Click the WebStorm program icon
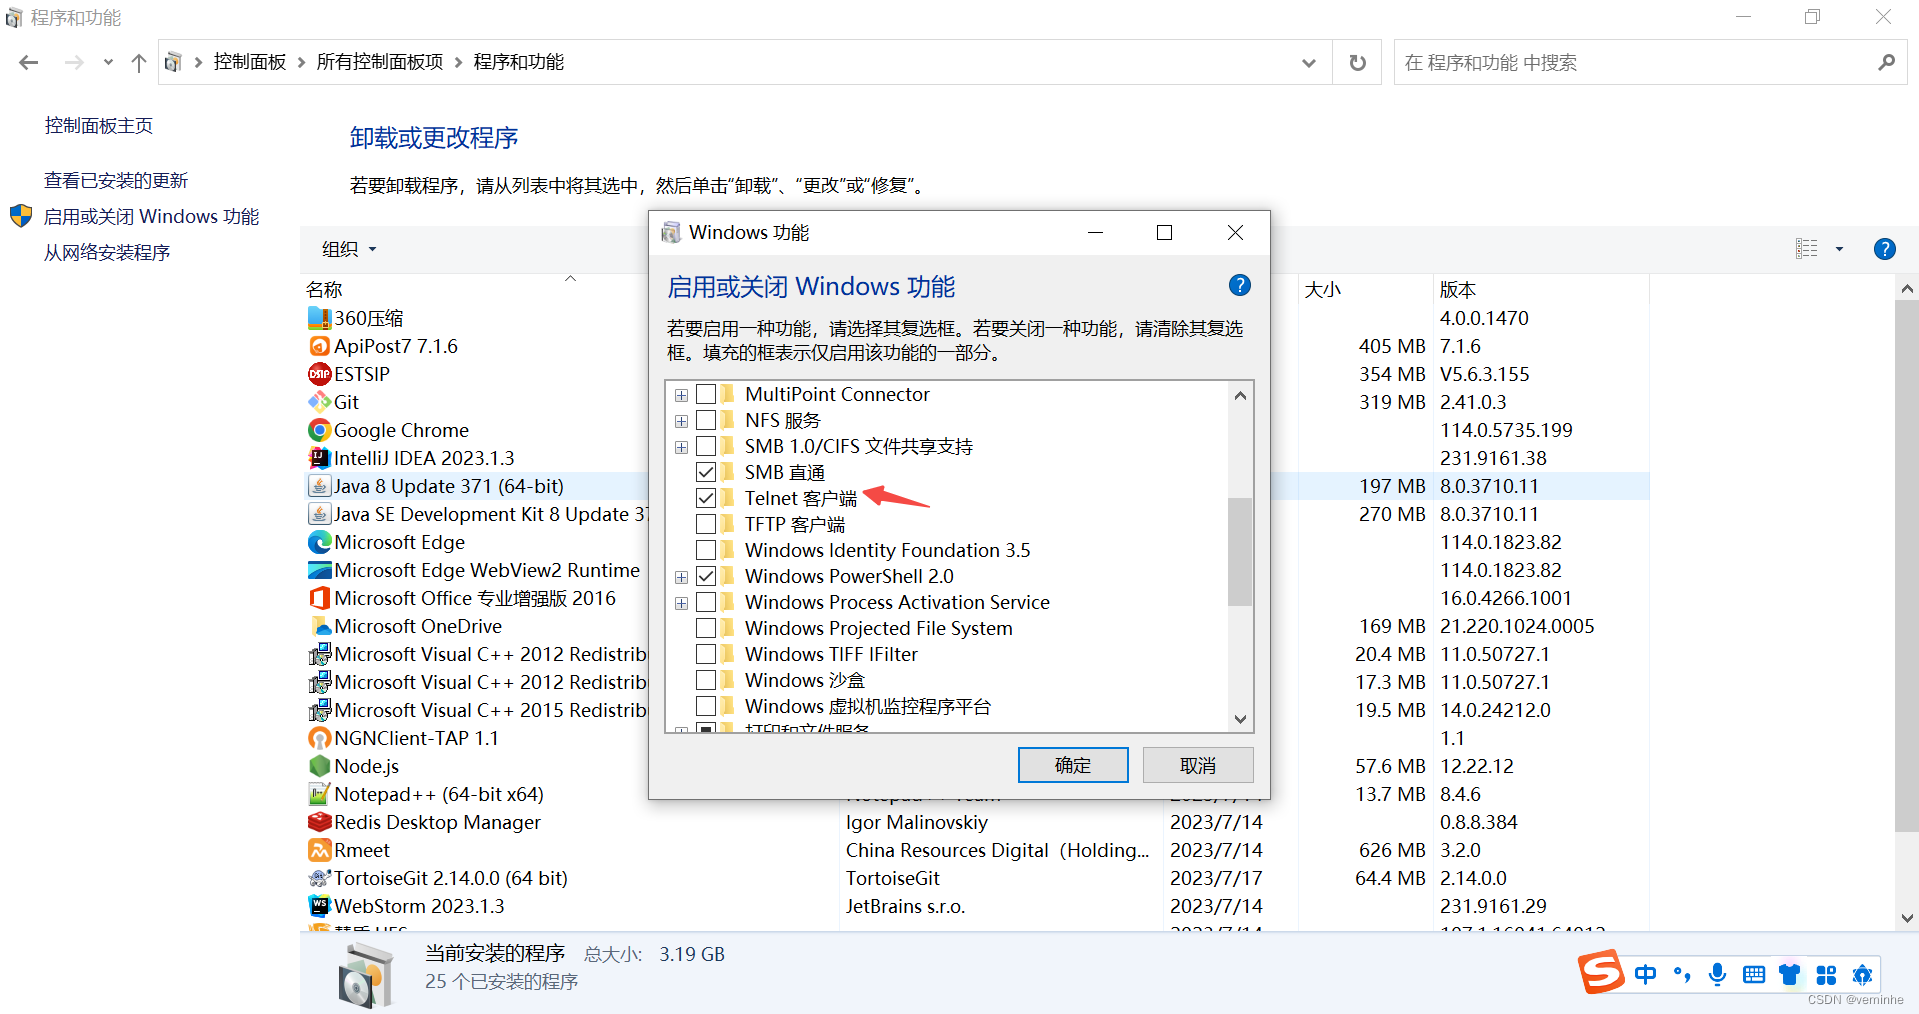 coord(319,906)
